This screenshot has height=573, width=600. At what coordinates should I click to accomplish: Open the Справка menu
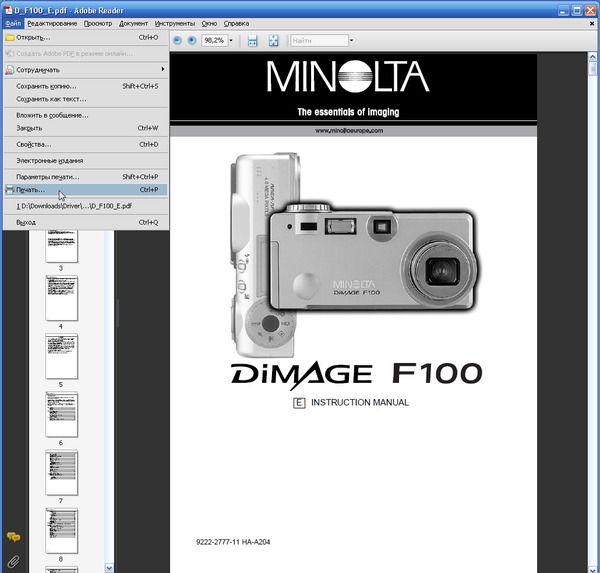point(236,24)
